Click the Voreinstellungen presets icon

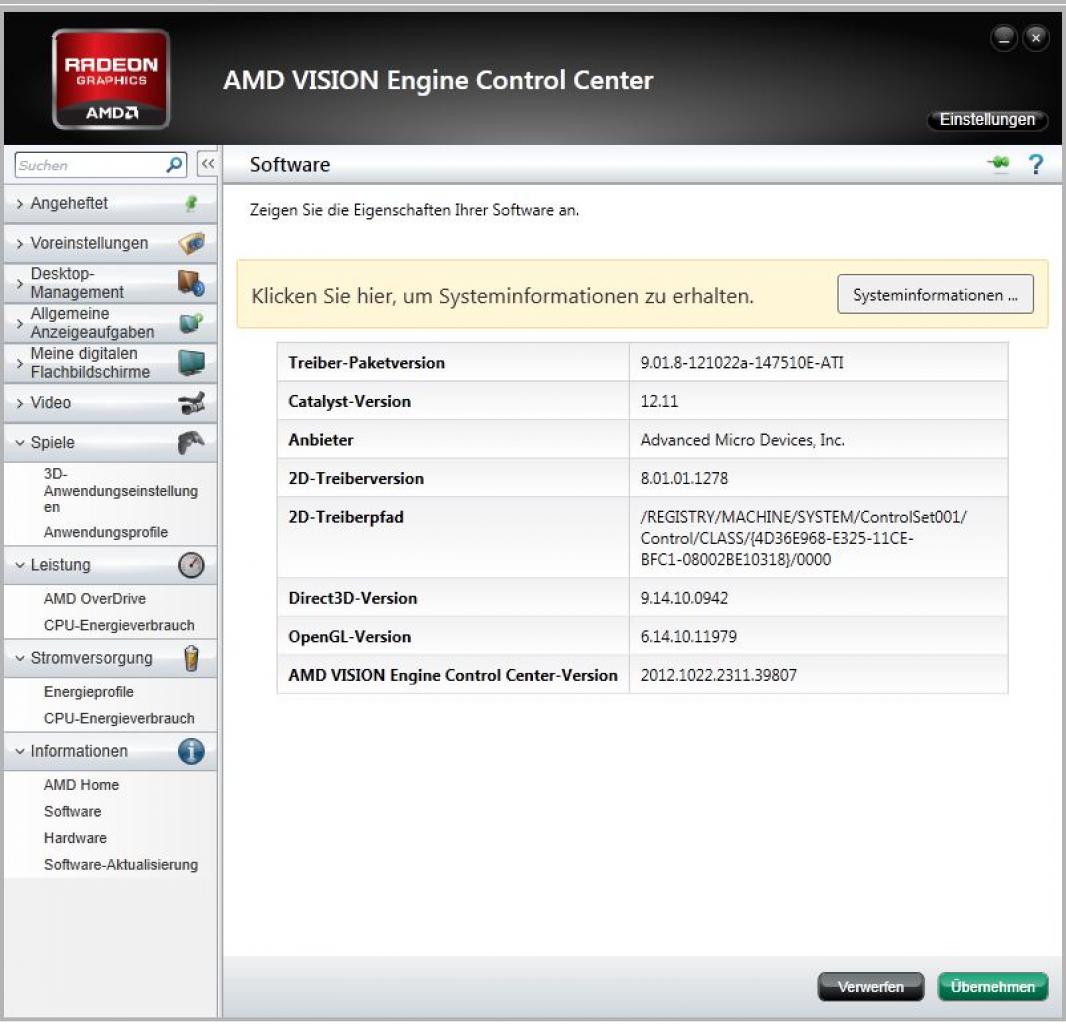tap(192, 243)
